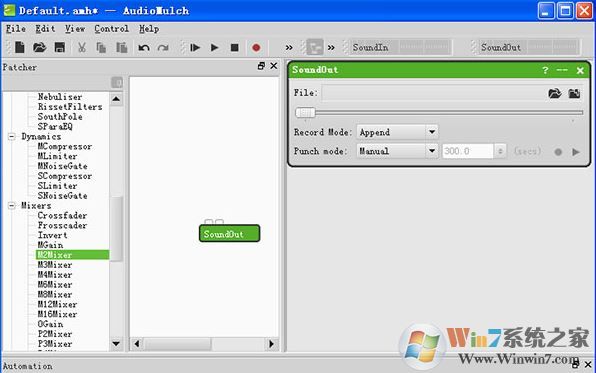Enable recording with the red record button

coord(256,48)
